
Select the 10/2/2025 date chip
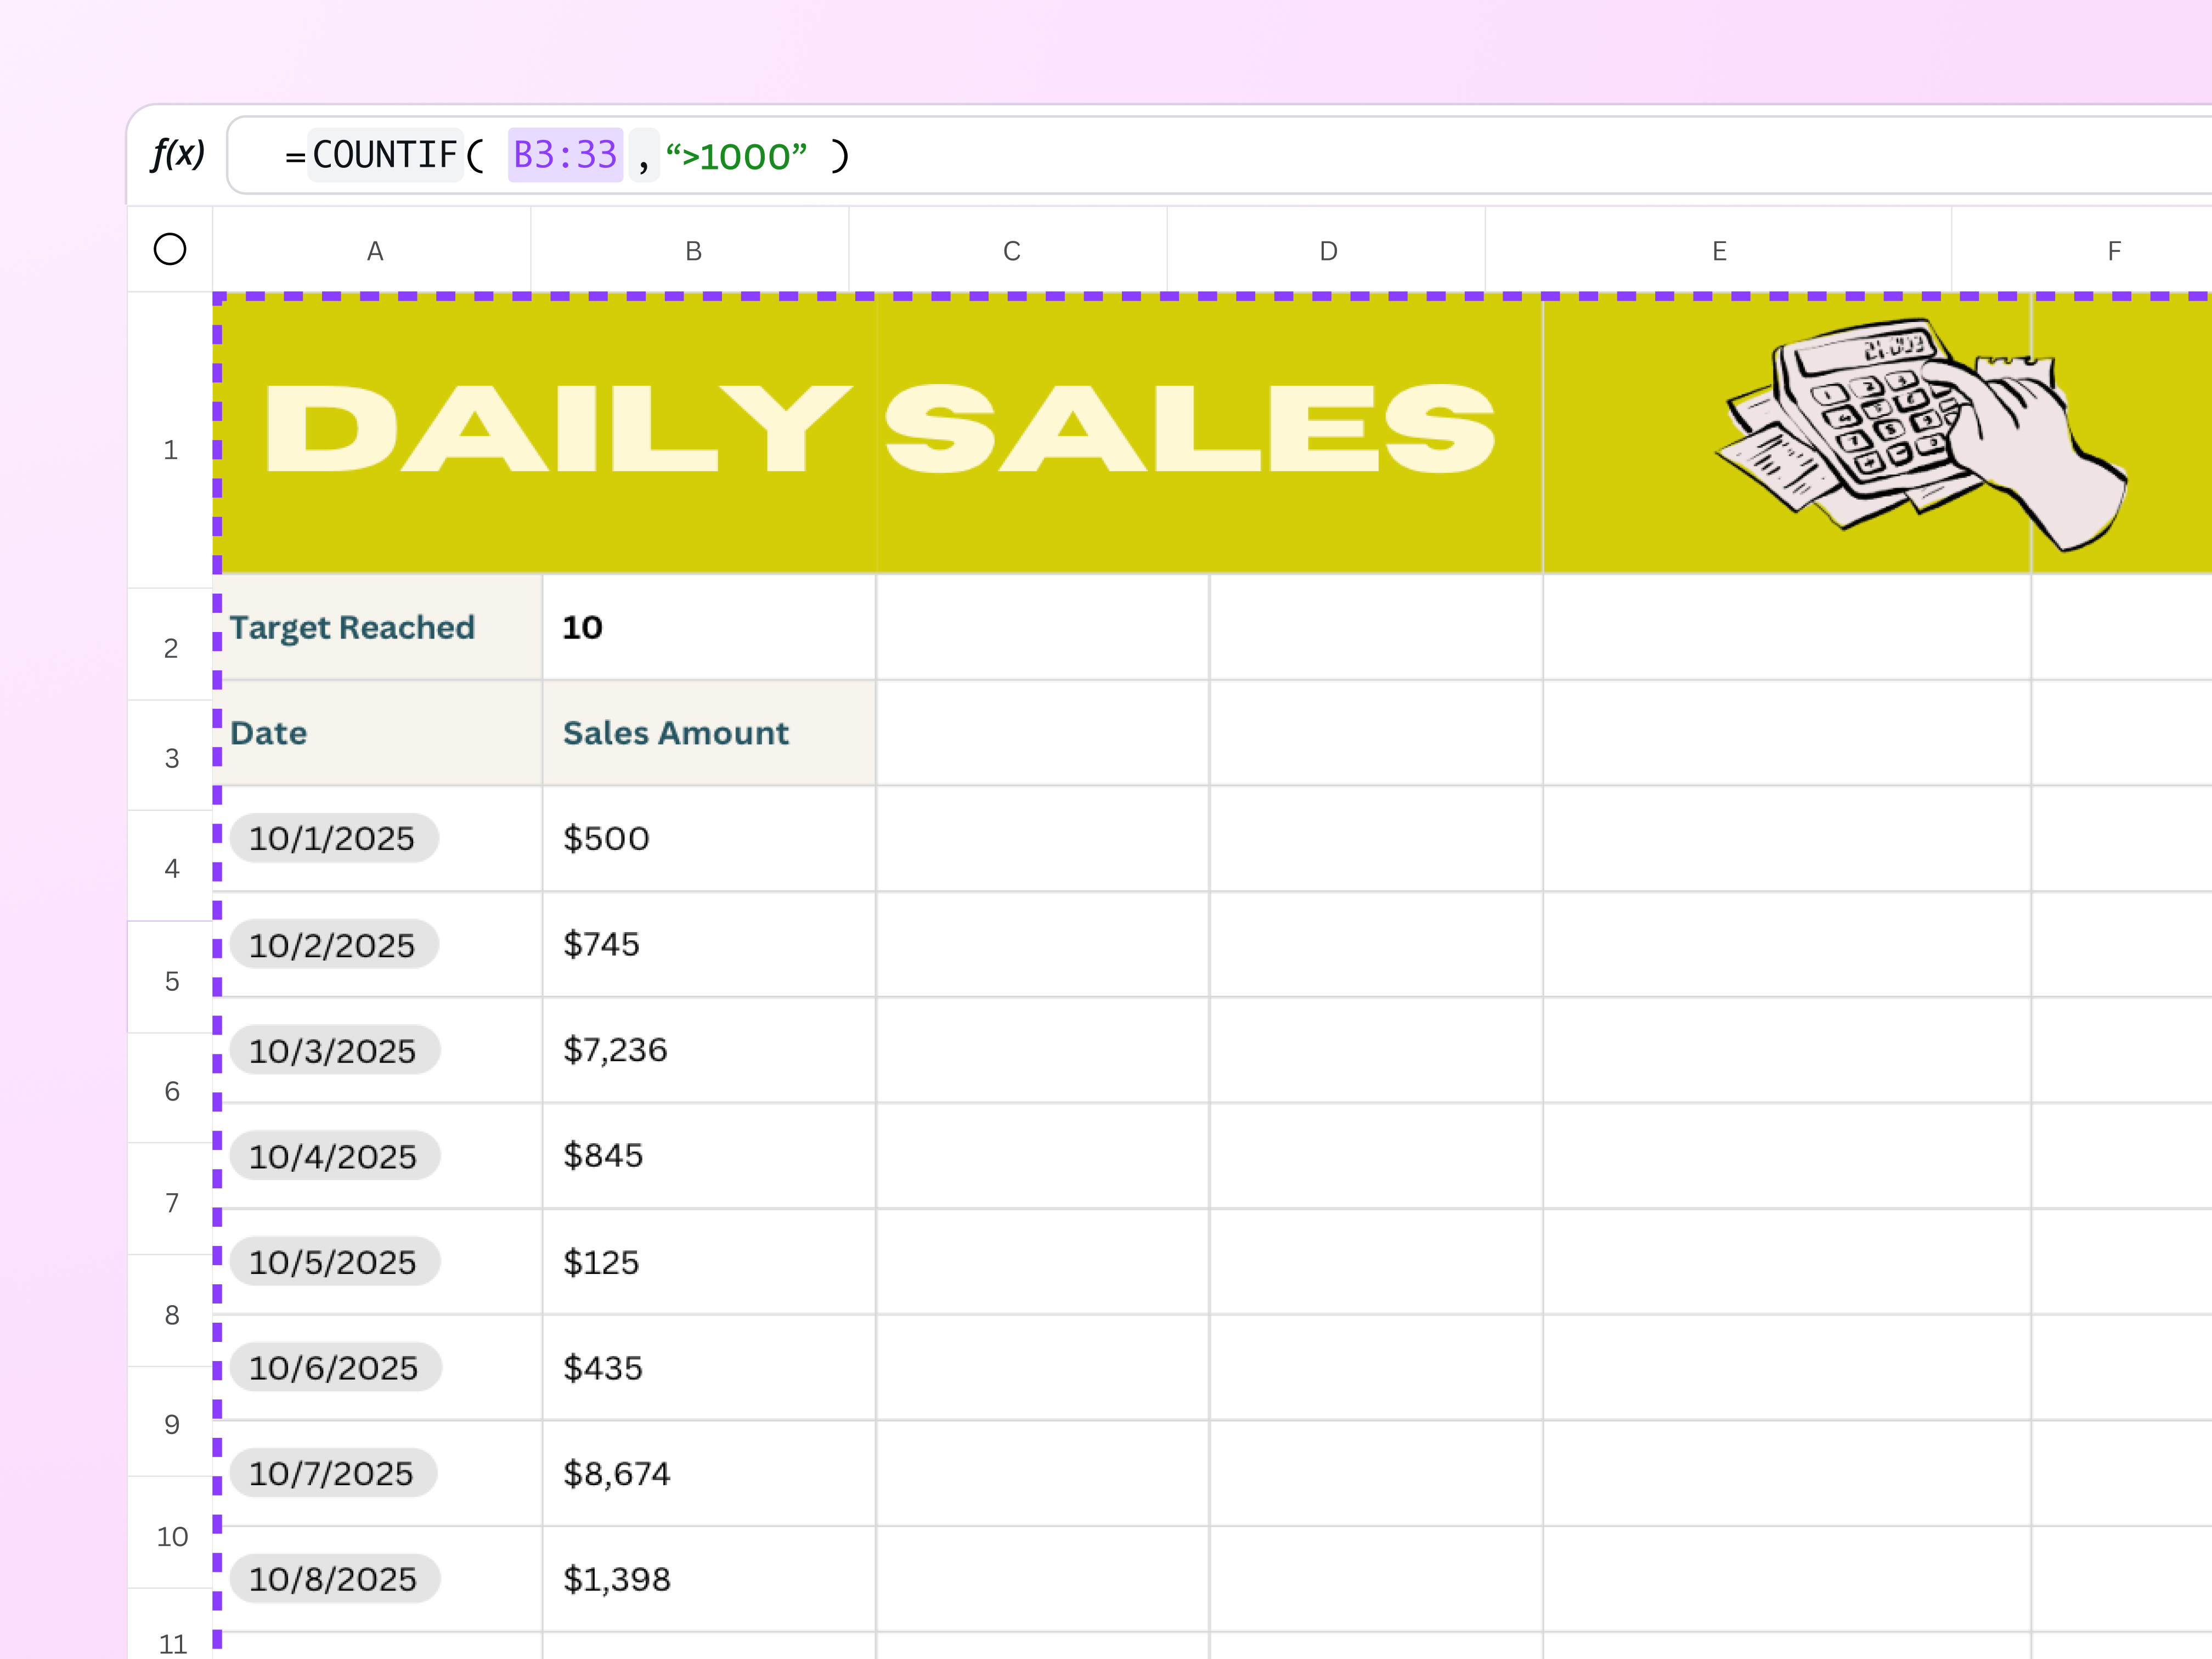(x=333, y=944)
